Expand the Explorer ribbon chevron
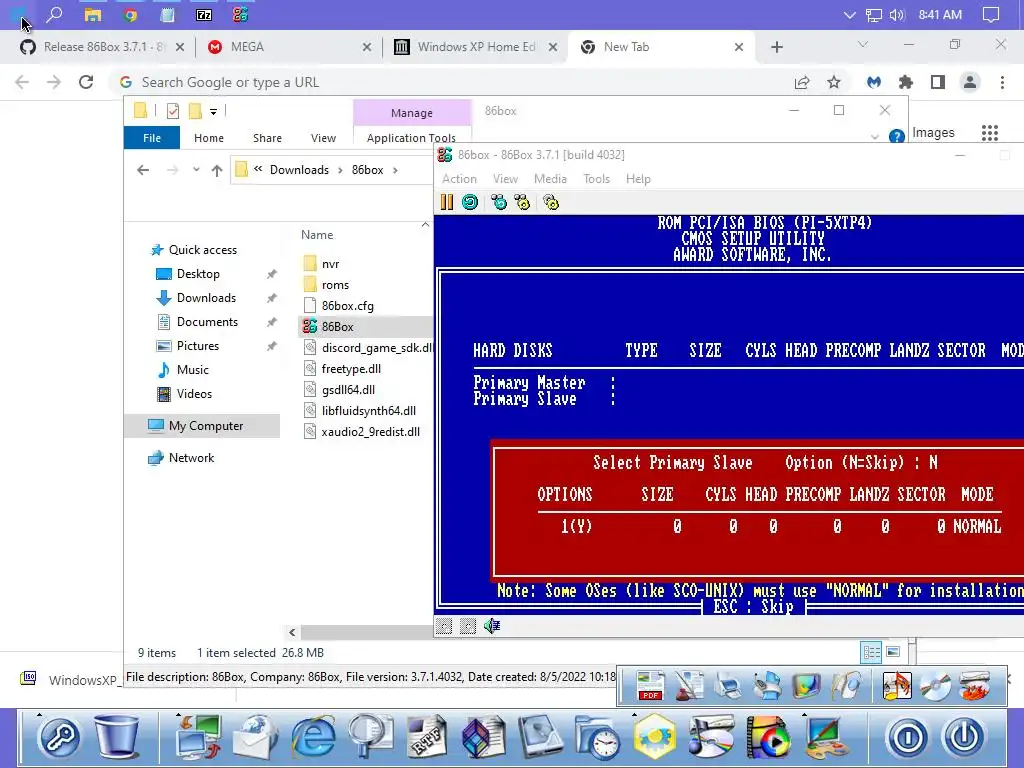The height and width of the screenshot is (768, 1024). click(875, 137)
